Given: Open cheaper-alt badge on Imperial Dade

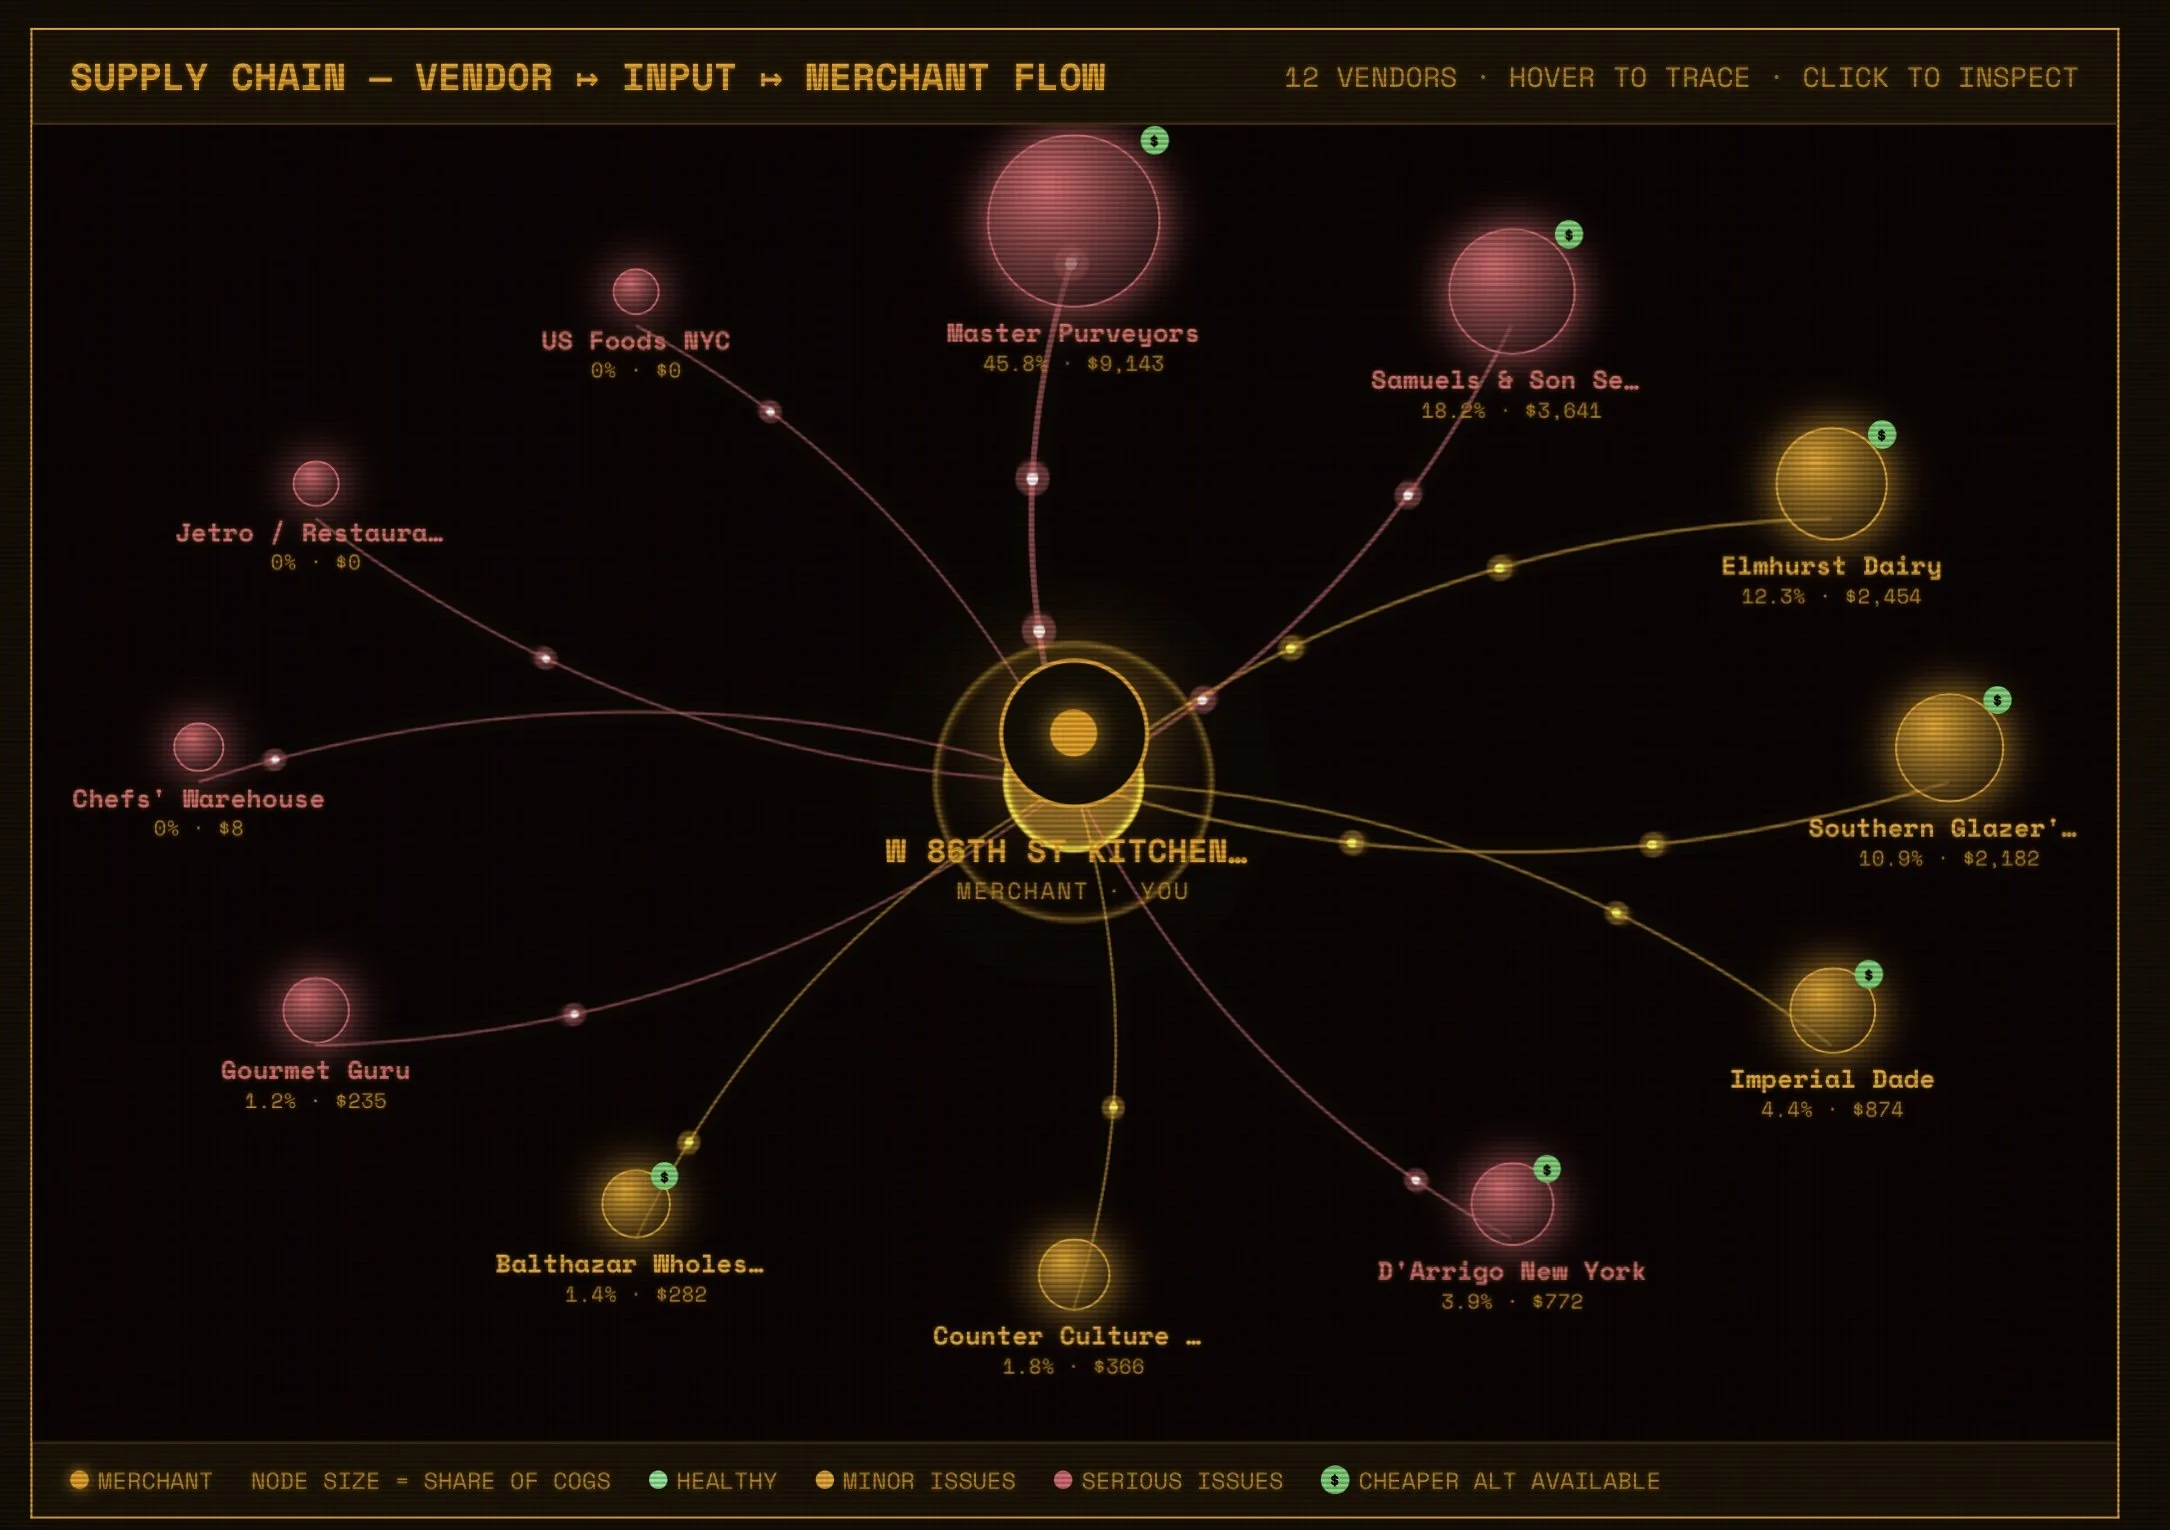Looking at the screenshot, I should click(x=1868, y=974).
